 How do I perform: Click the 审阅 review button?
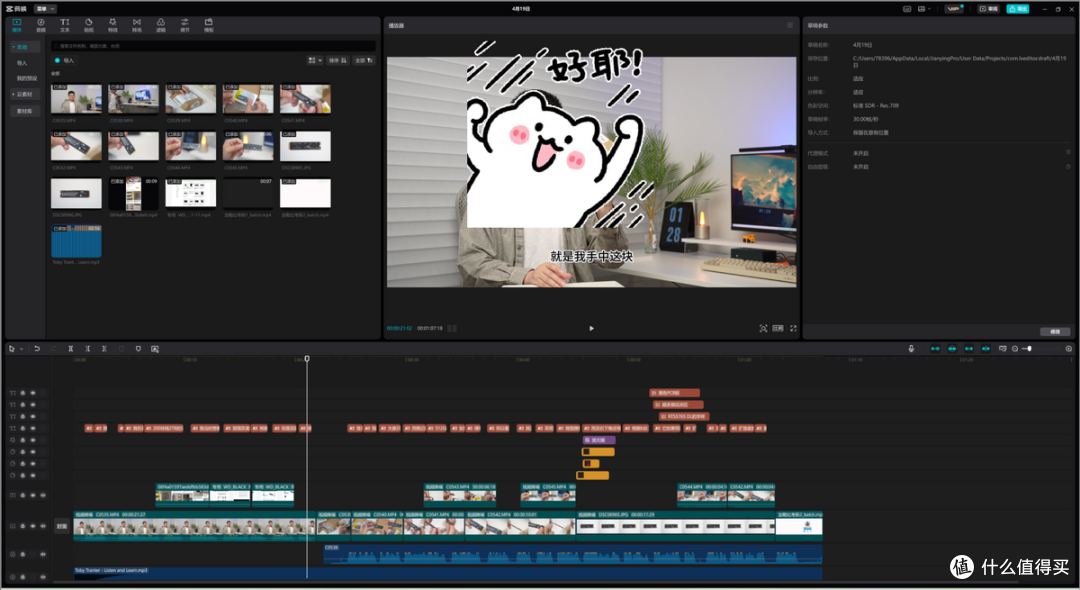989,9
